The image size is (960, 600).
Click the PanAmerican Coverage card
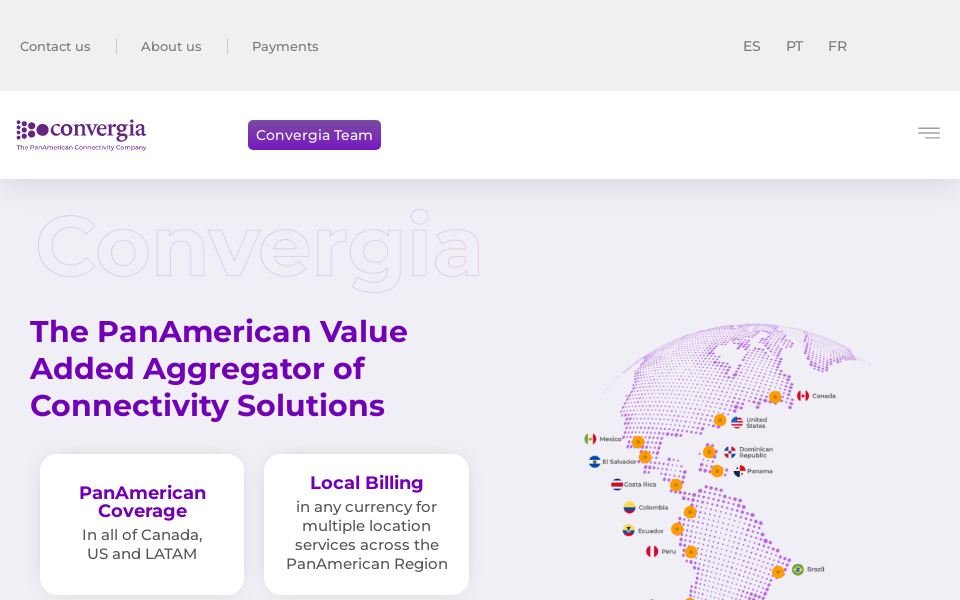[141, 523]
